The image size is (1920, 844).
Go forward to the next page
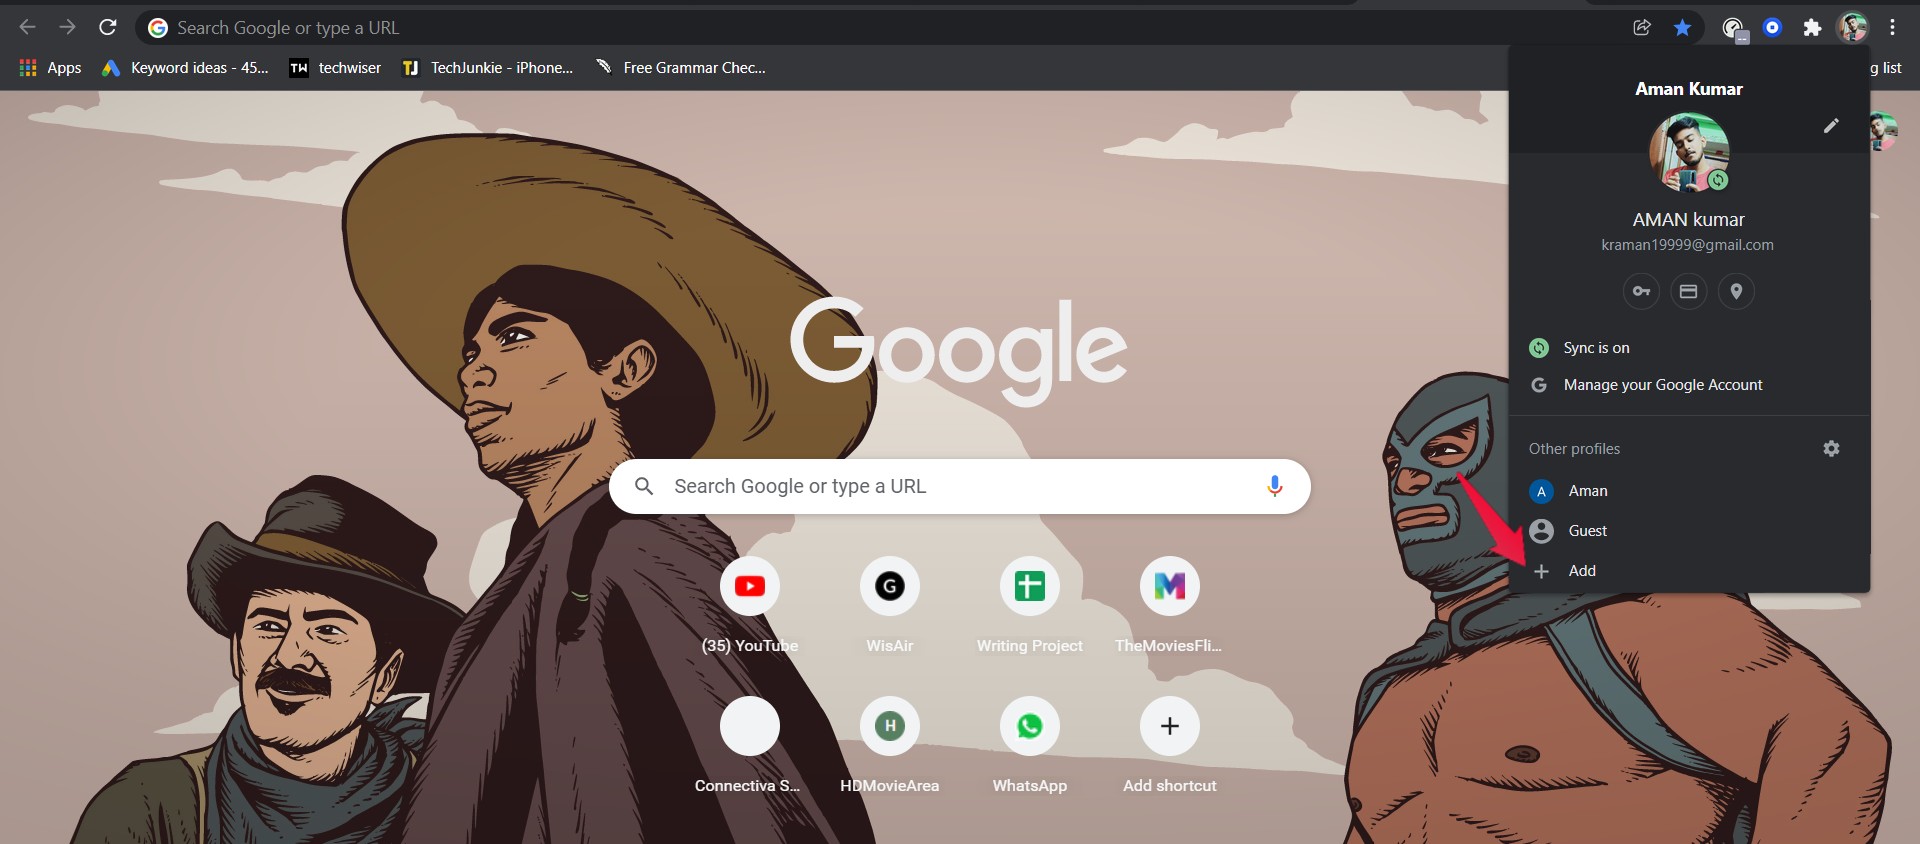[67, 27]
